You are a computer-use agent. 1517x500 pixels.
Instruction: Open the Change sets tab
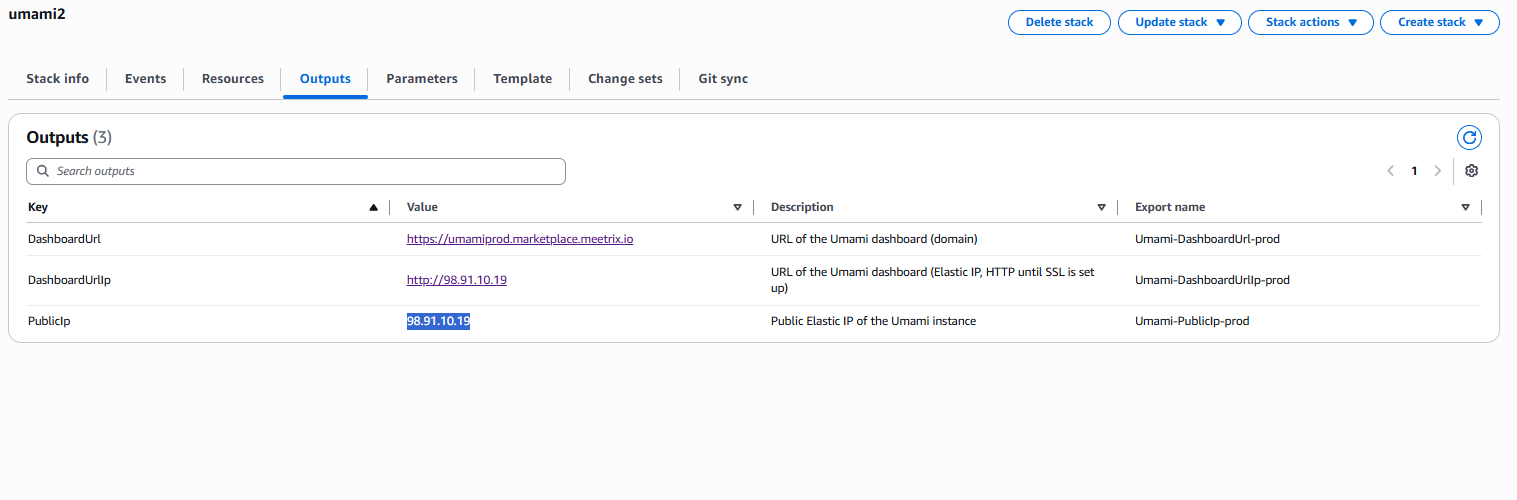point(625,79)
